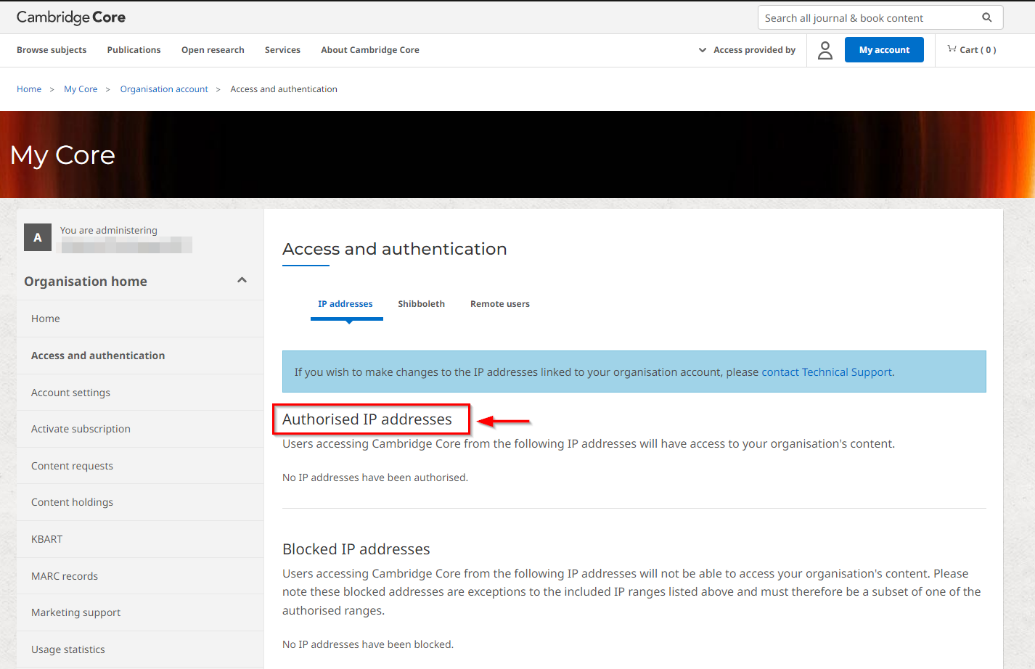Screen dimensions: 1035x669
Task: Open Home in the sidebar
Action: pyautogui.click(x=140, y=319)
